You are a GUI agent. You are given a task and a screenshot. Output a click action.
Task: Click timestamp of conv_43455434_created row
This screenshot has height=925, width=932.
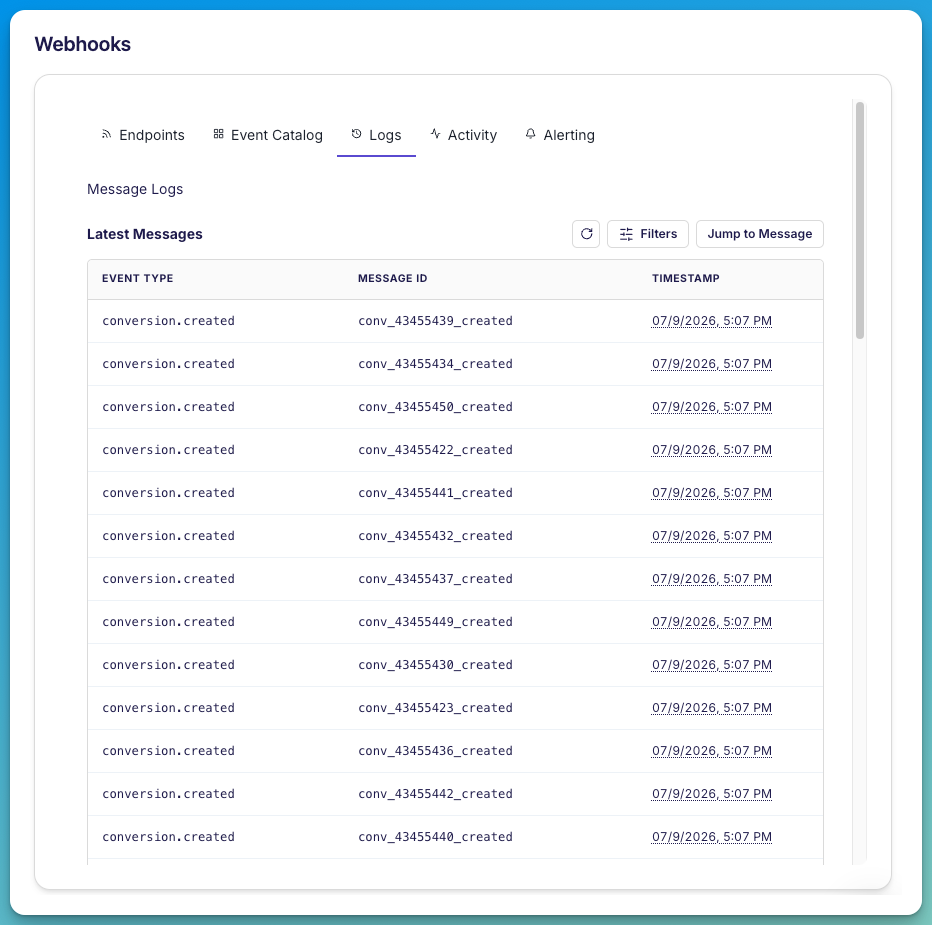711,364
